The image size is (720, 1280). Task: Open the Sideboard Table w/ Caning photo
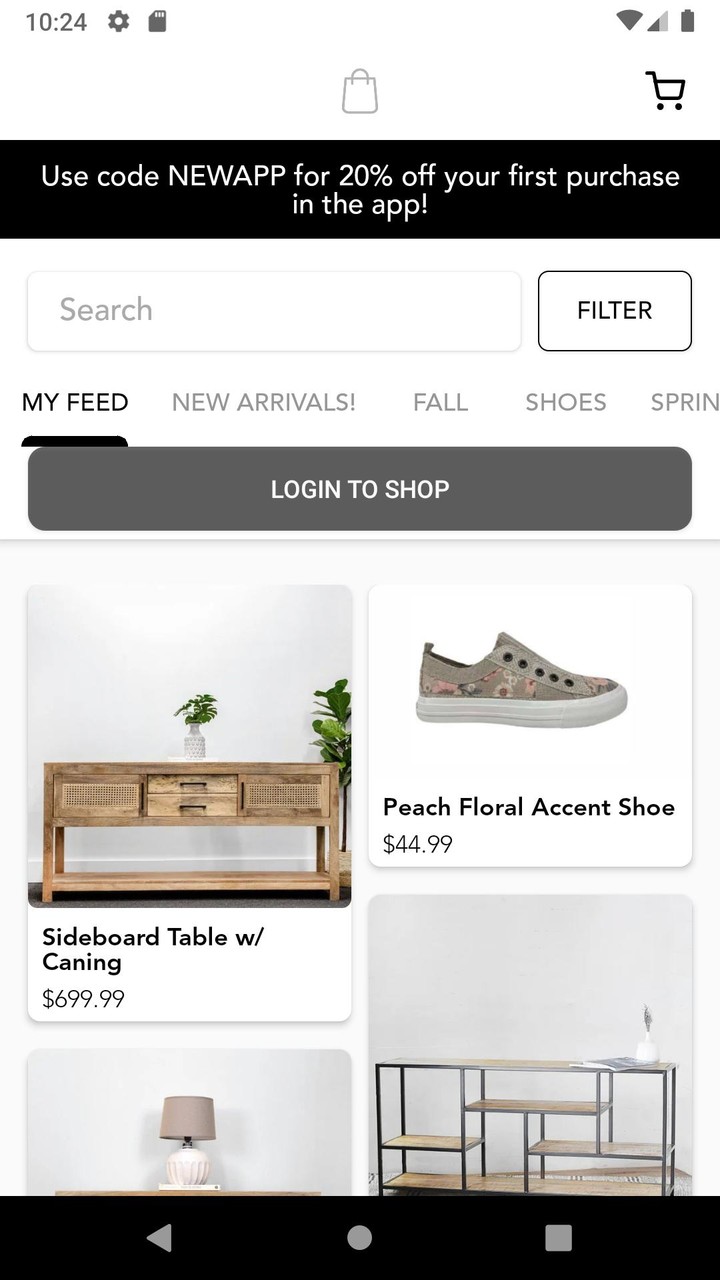pyautogui.click(x=190, y=746)
